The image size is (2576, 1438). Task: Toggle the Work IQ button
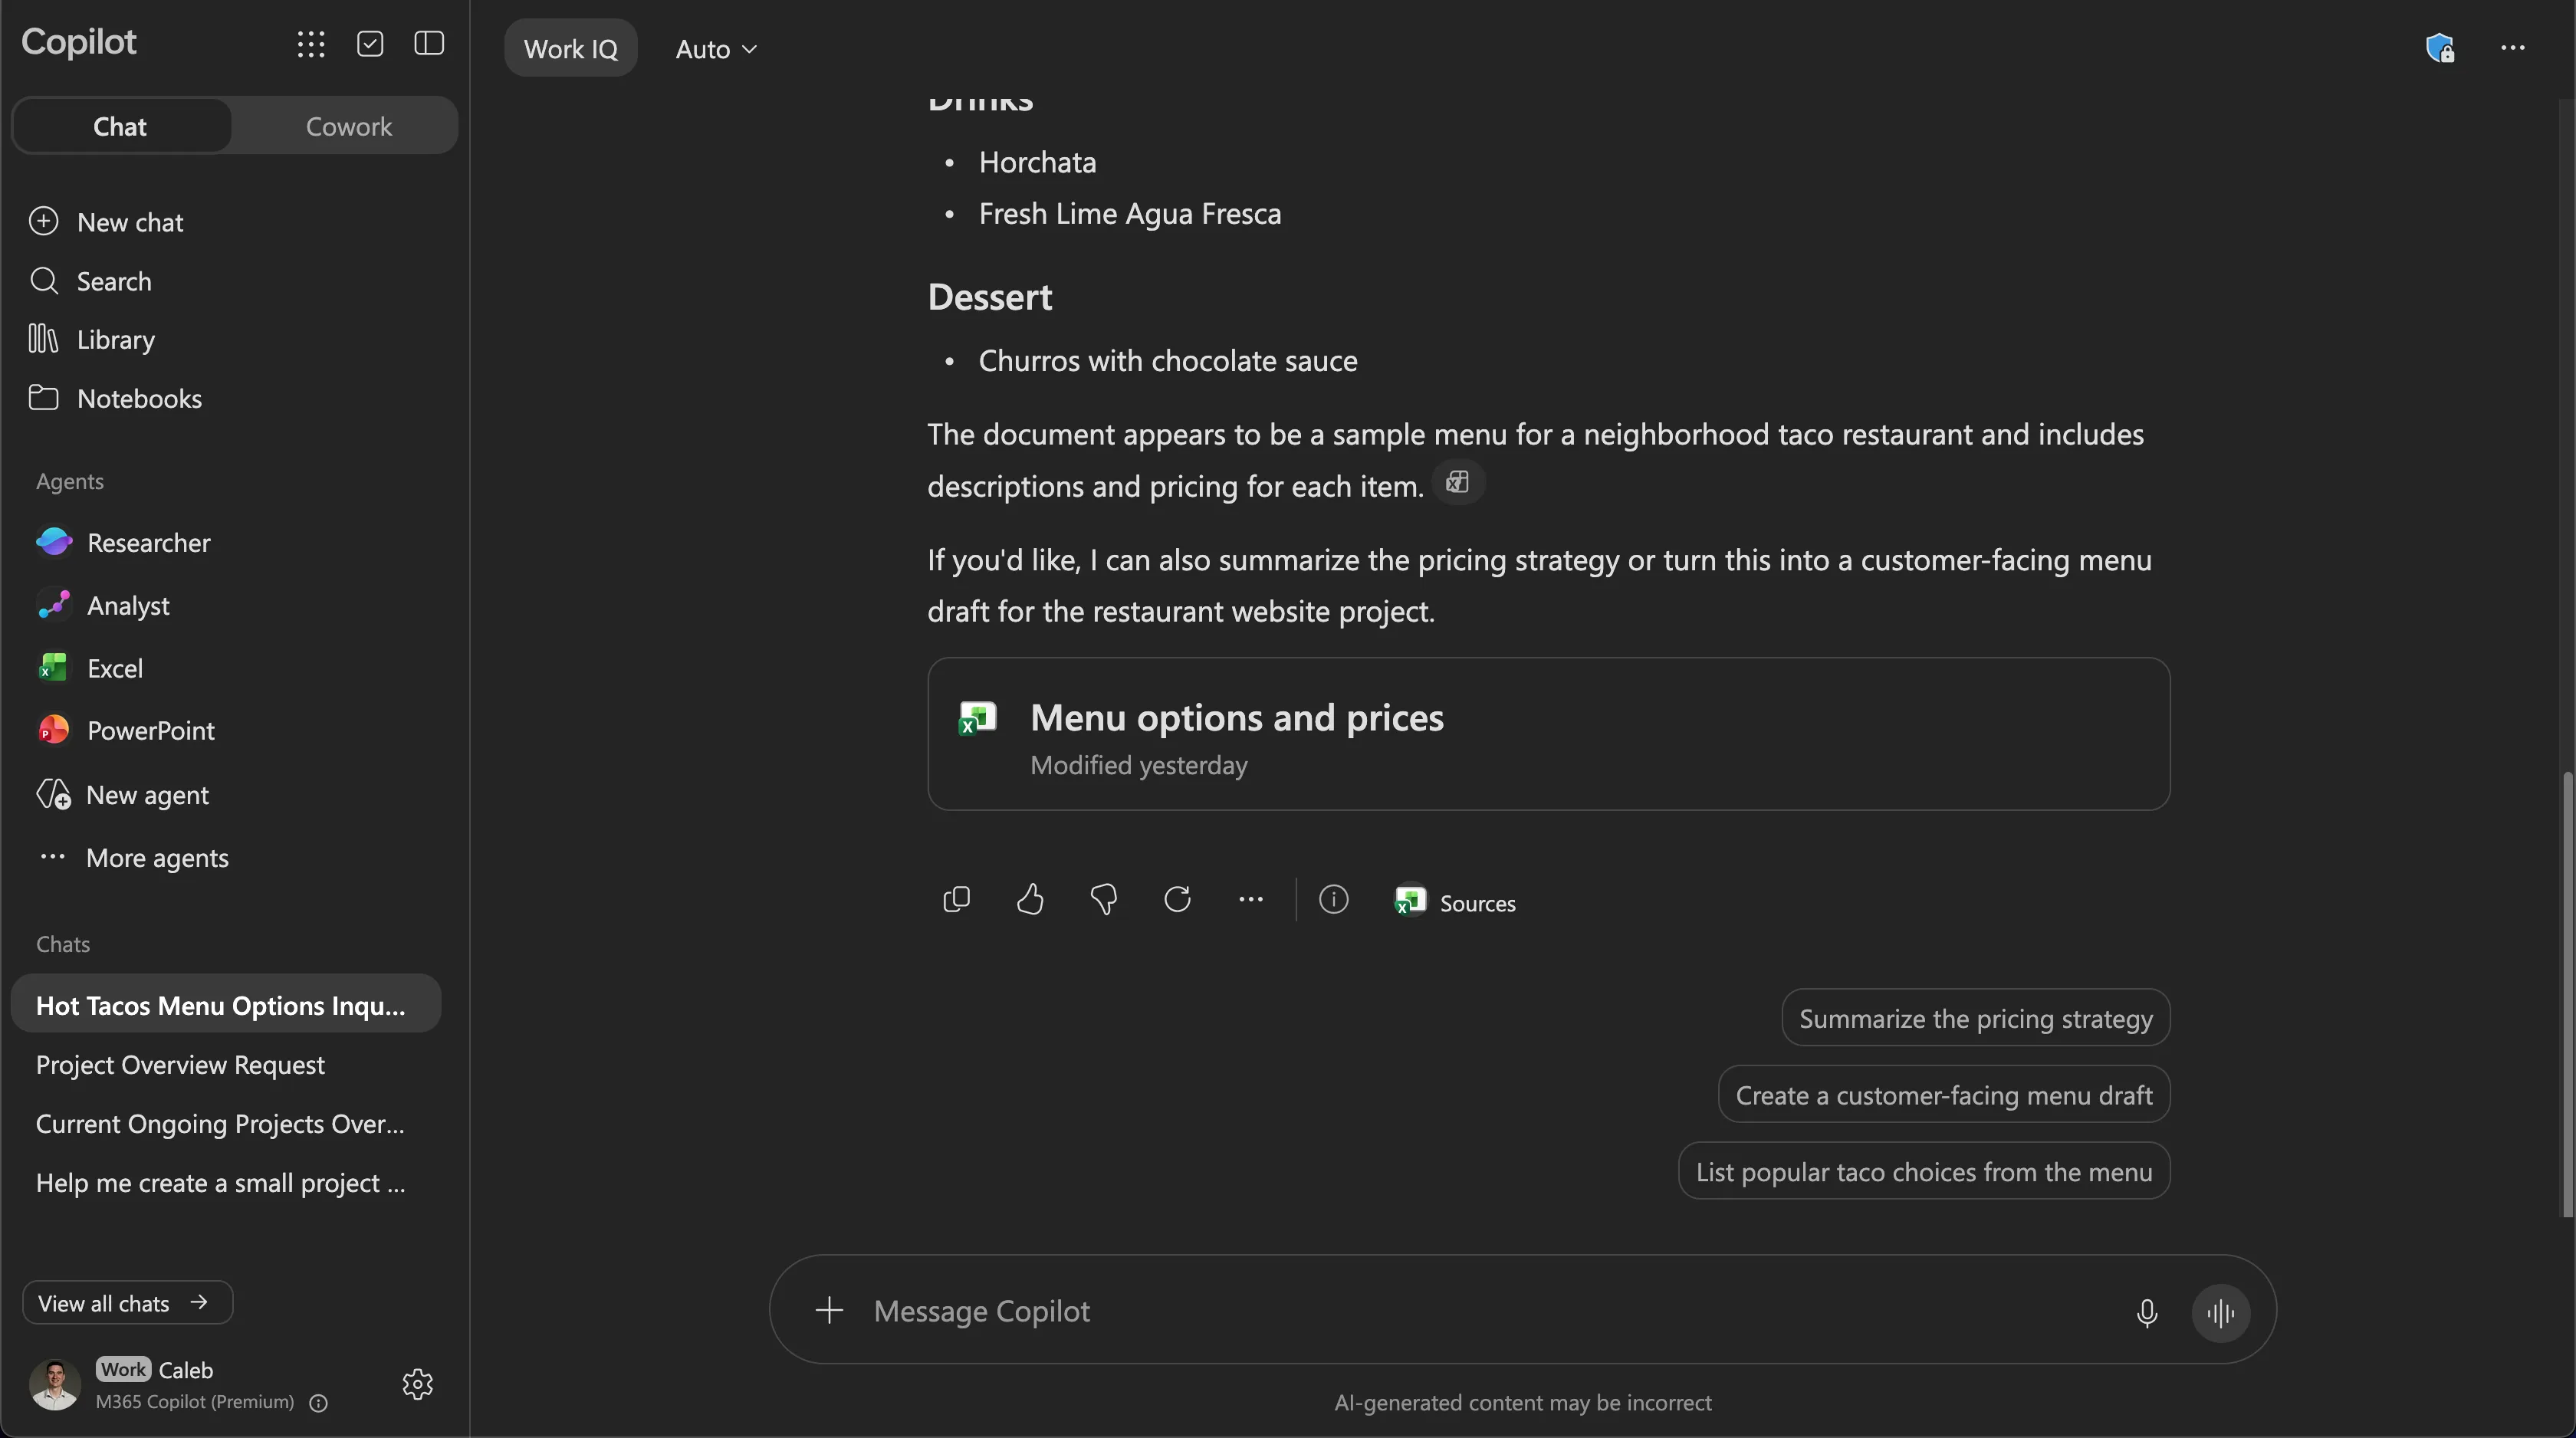[x=571, y=48]
